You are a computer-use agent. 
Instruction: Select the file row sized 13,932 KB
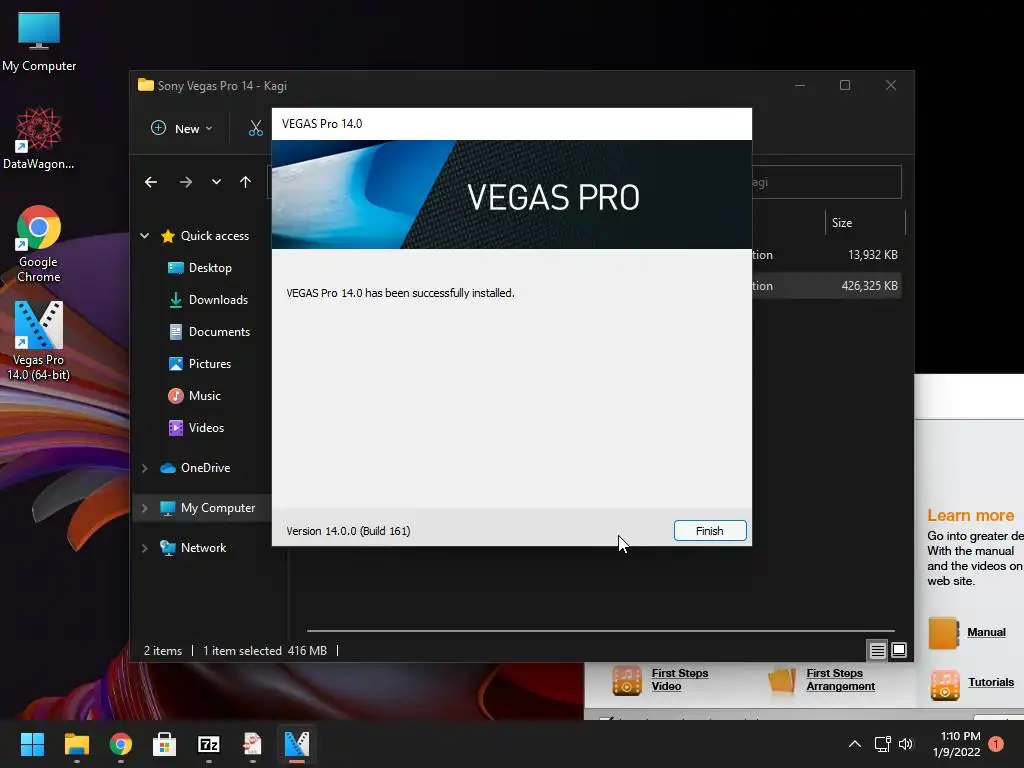[x=826, y=255]
